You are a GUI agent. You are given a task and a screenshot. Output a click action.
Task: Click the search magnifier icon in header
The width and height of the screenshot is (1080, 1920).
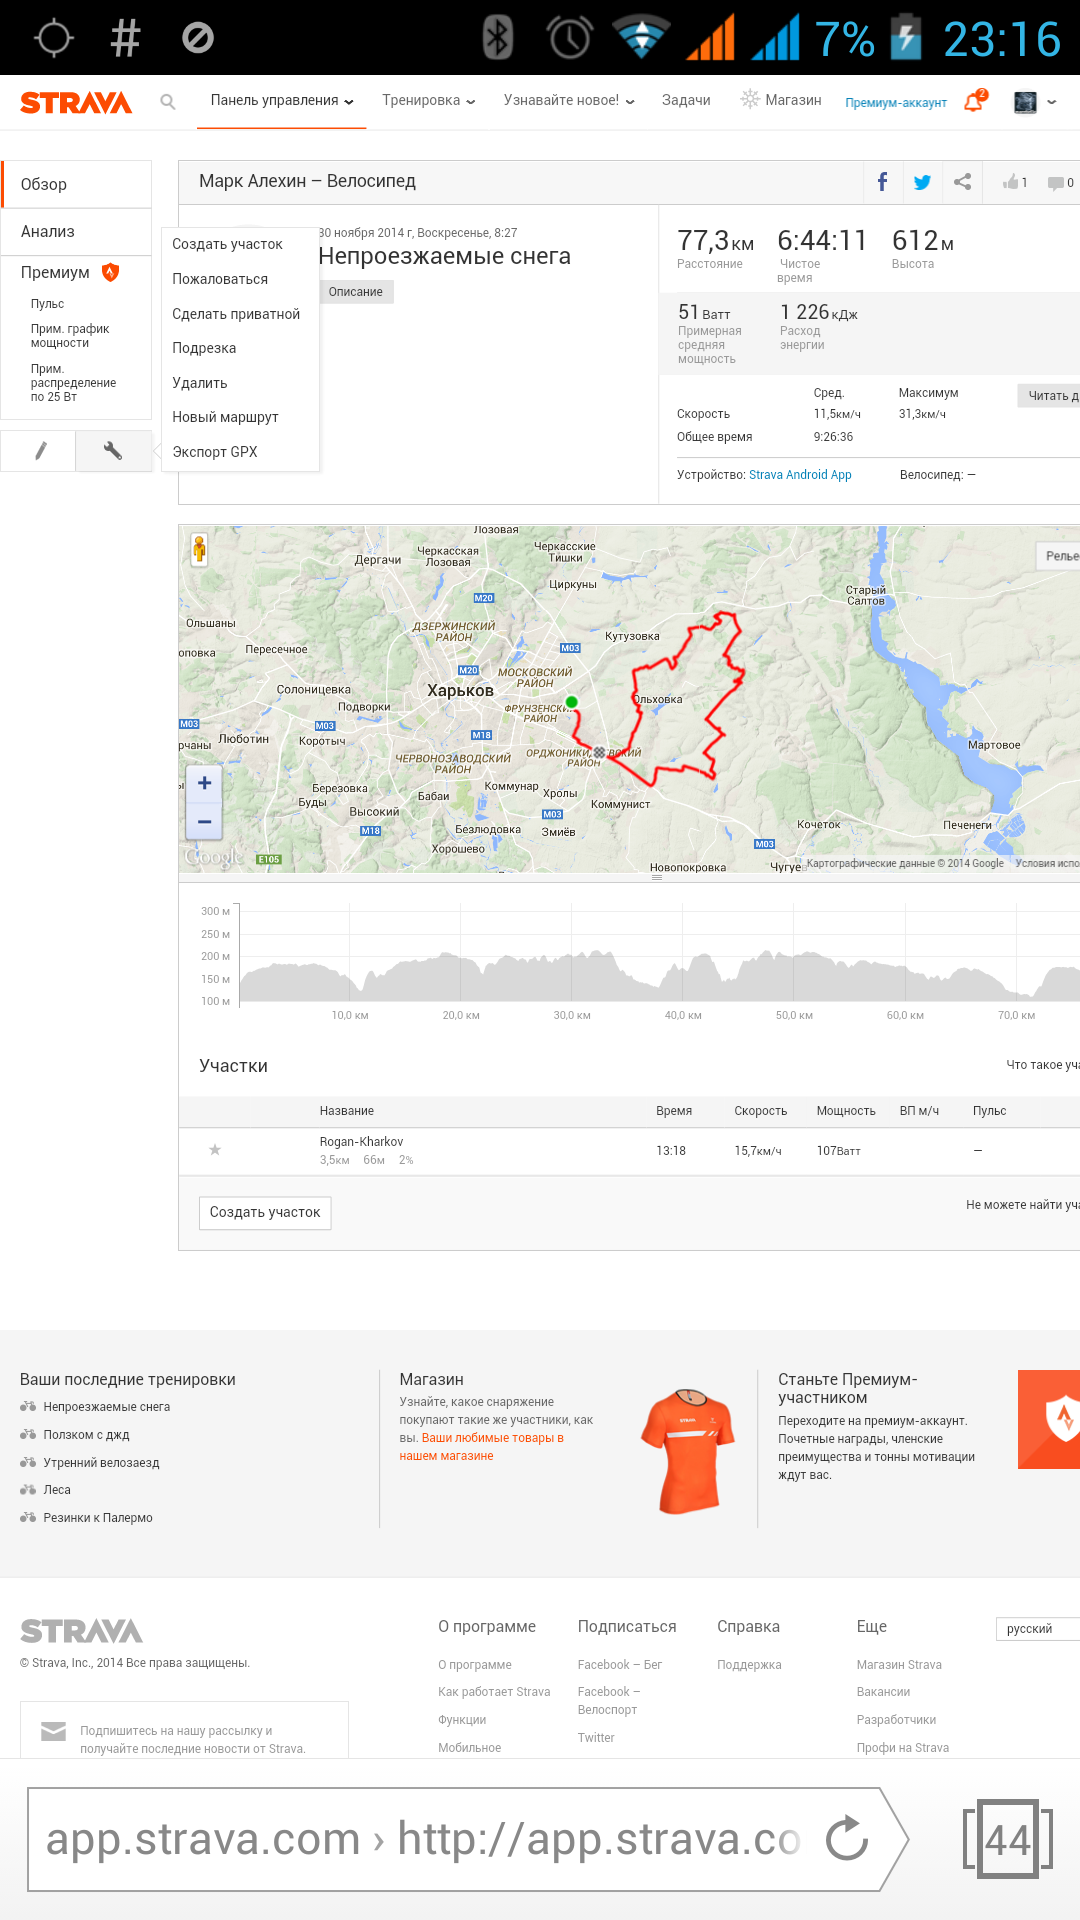[x=168, y=102]
